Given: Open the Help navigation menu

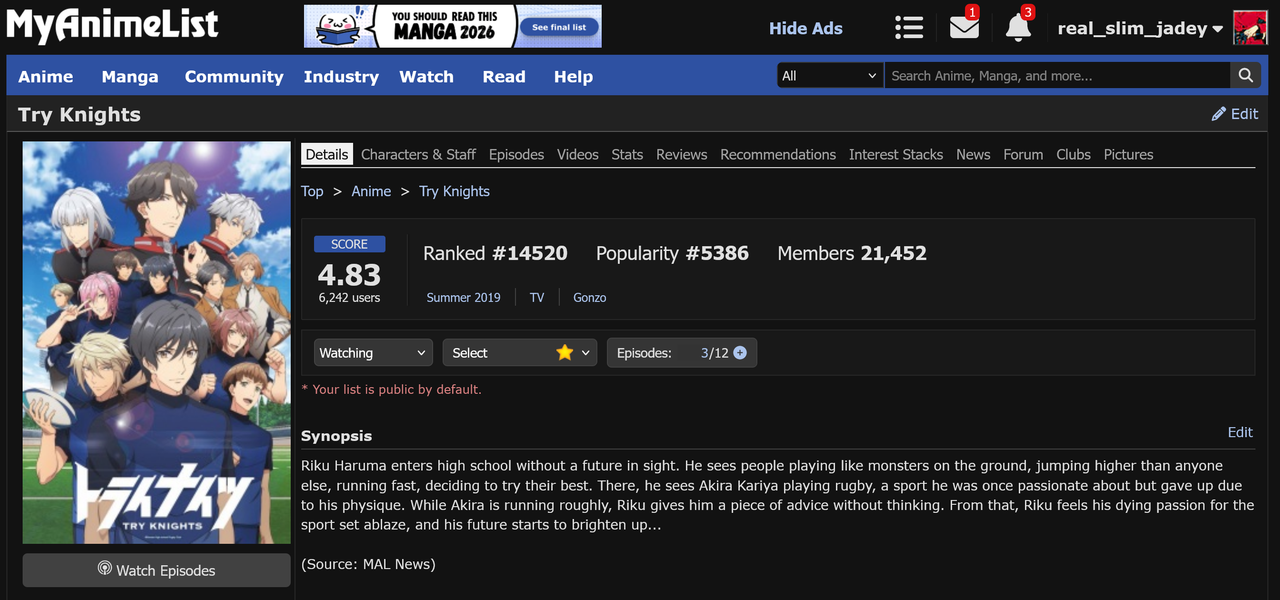Looking at the screenshot, I should pos(573,77).
